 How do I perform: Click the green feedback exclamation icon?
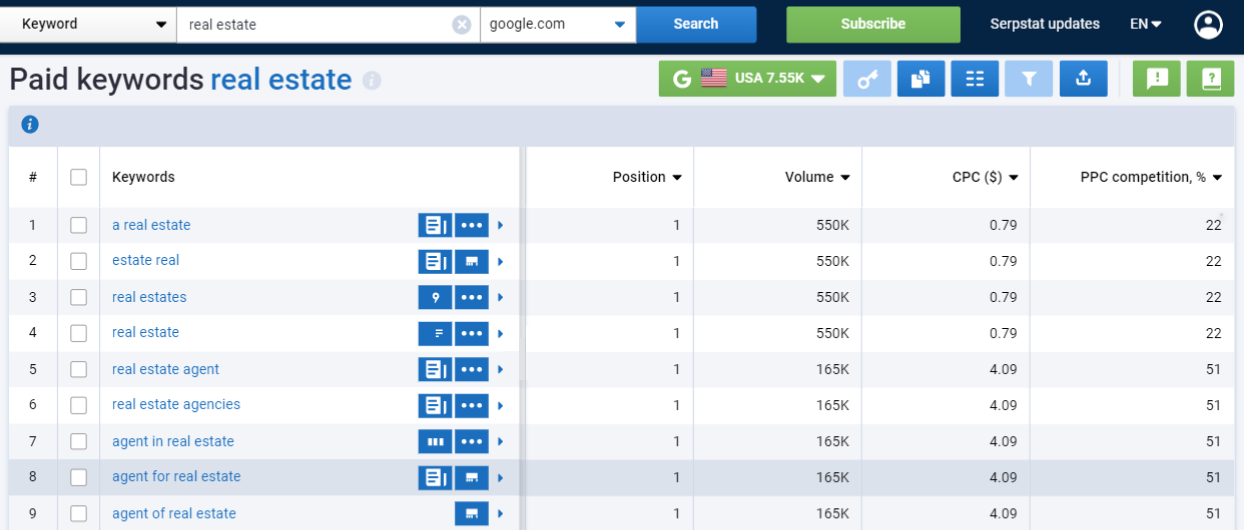(x=1157, y=79)
